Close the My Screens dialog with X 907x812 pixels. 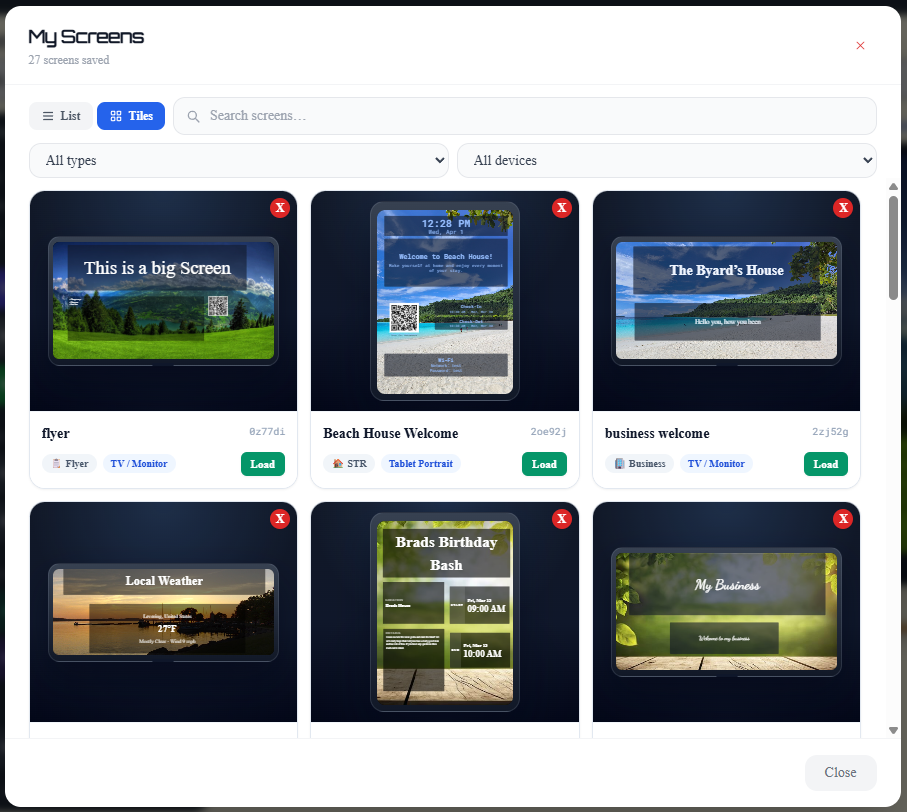(x=860, y=46)
